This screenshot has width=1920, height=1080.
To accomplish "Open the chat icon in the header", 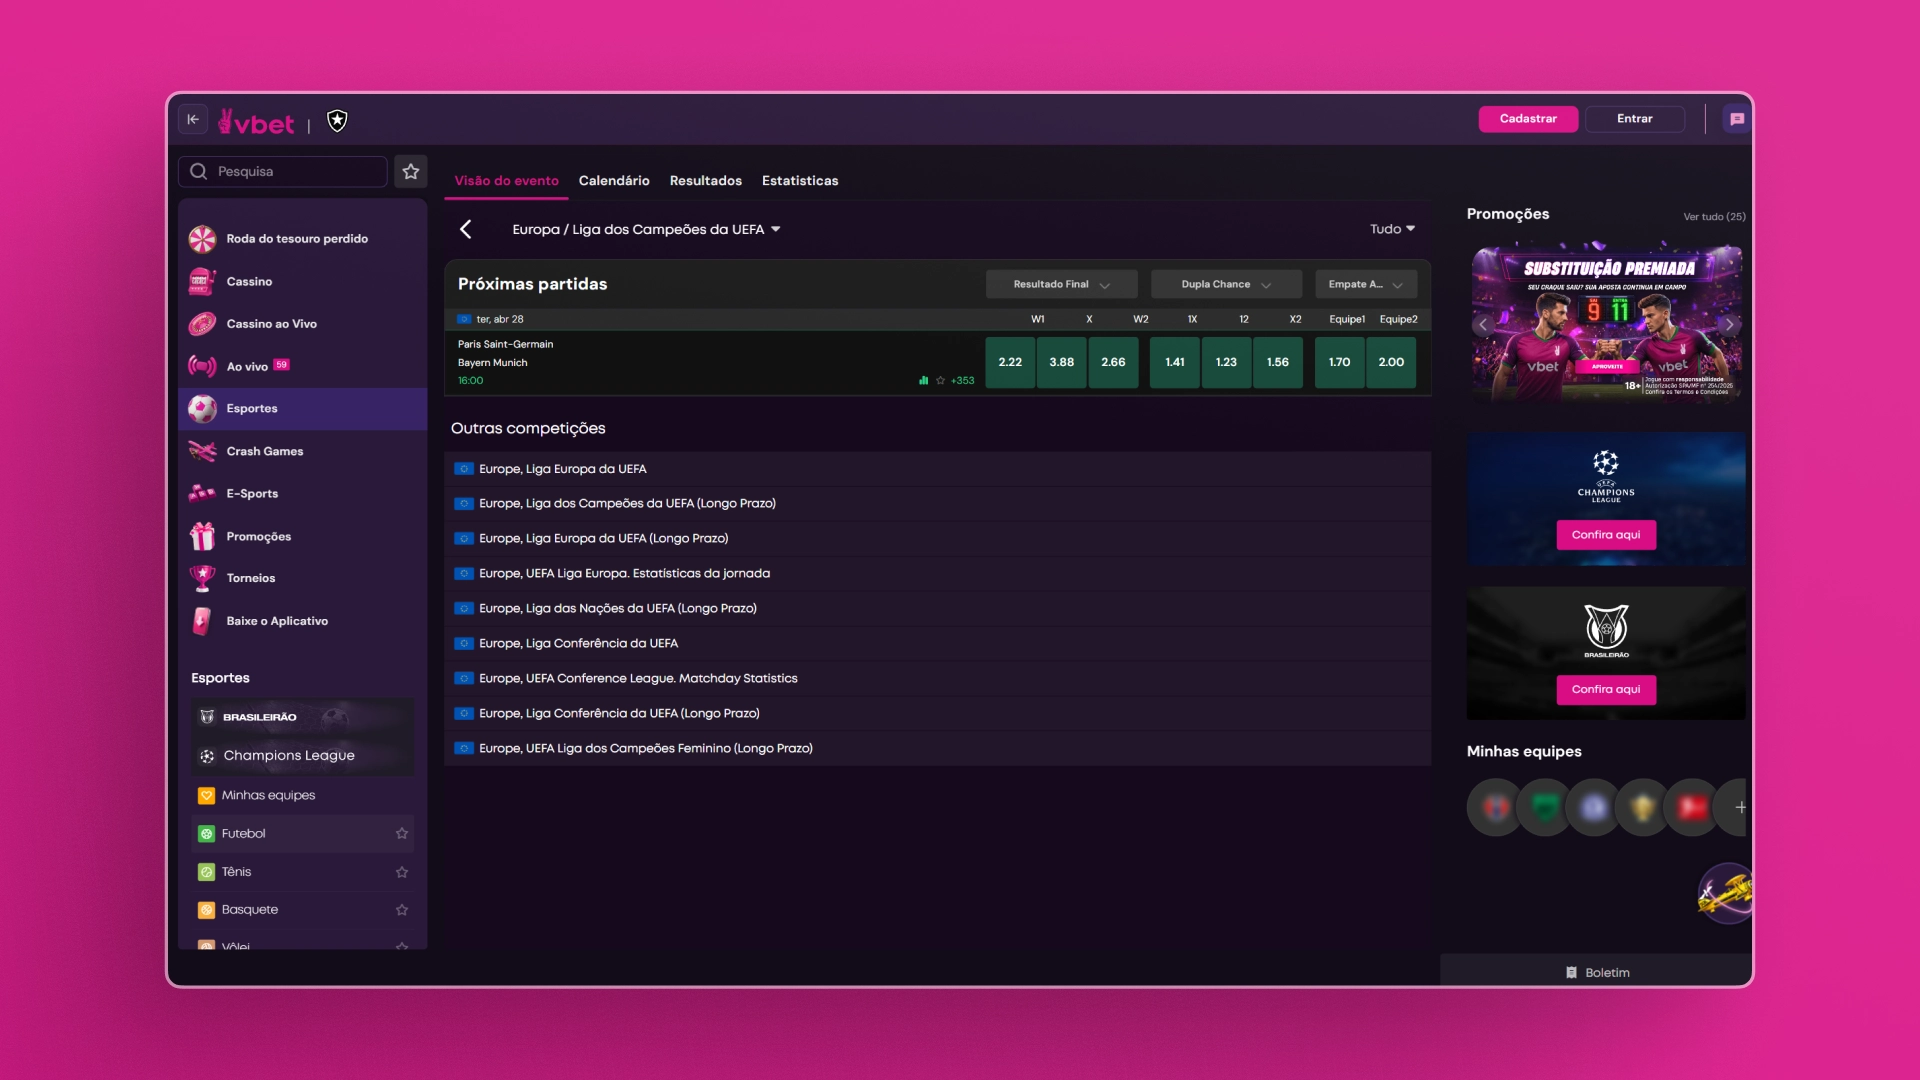I will click(x=1737, y=119).
